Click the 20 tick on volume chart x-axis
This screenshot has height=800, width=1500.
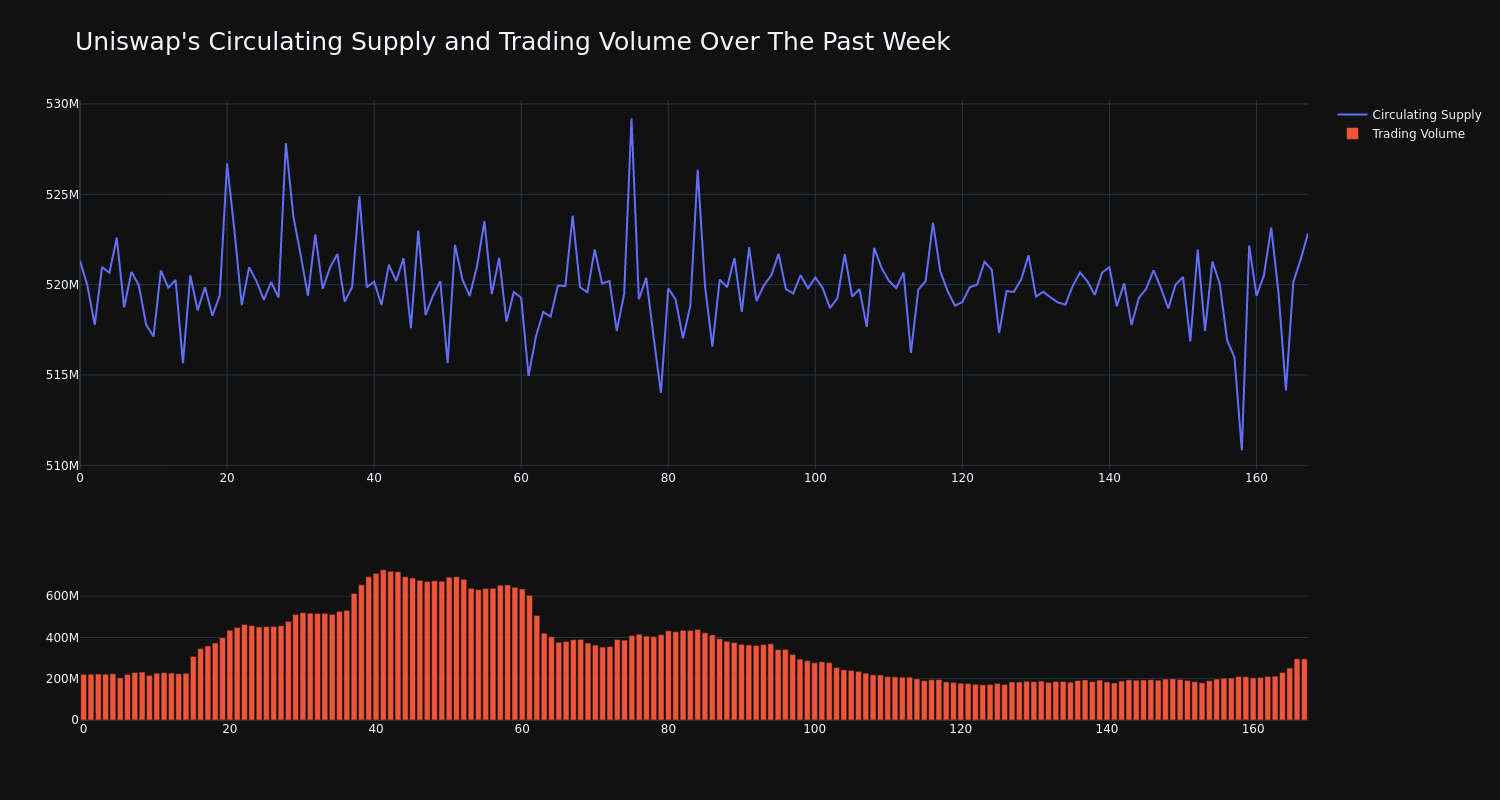point(230,729)
